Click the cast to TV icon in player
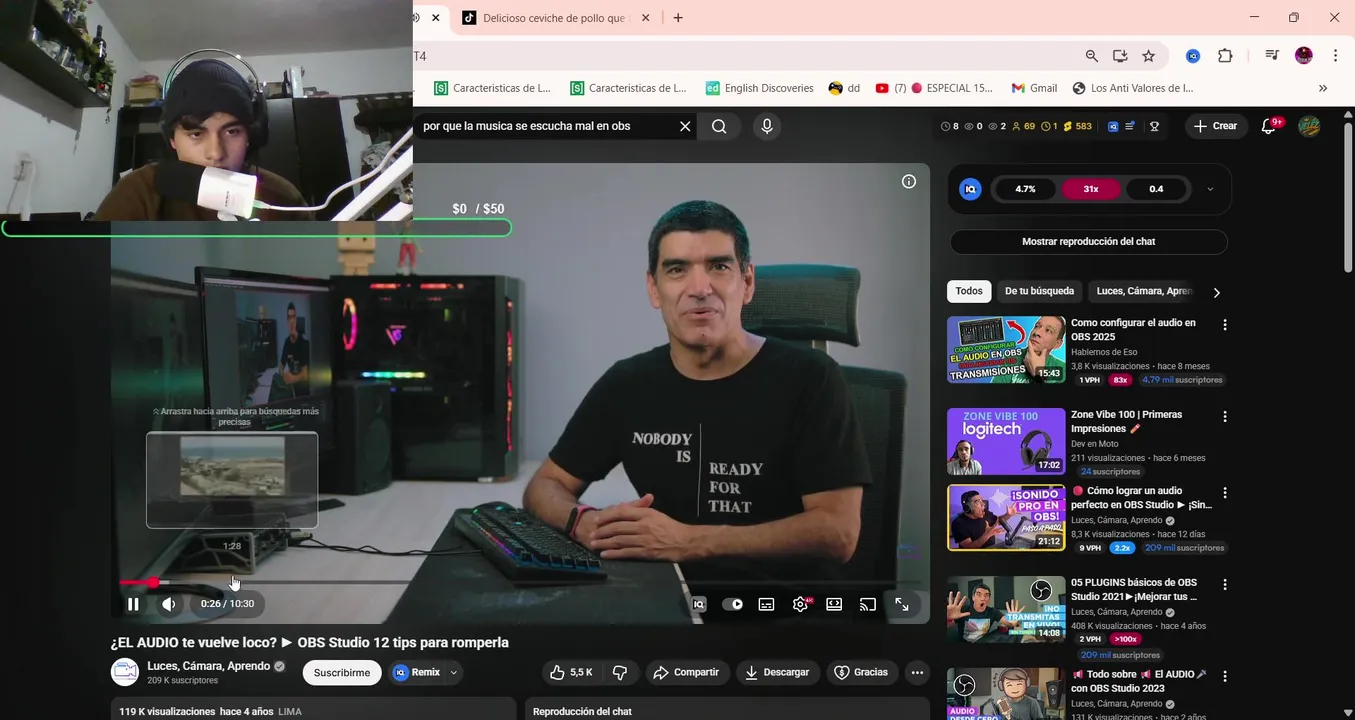 868,604
